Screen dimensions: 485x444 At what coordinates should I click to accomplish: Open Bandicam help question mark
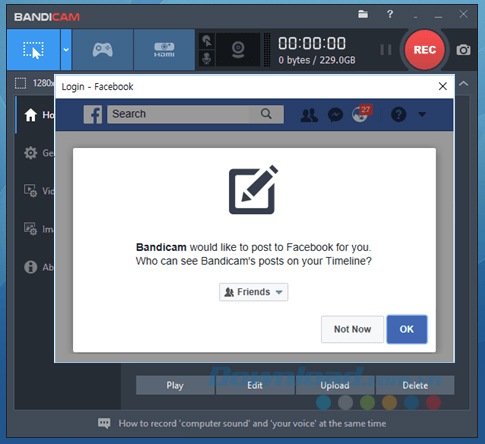tap(390, 14)
